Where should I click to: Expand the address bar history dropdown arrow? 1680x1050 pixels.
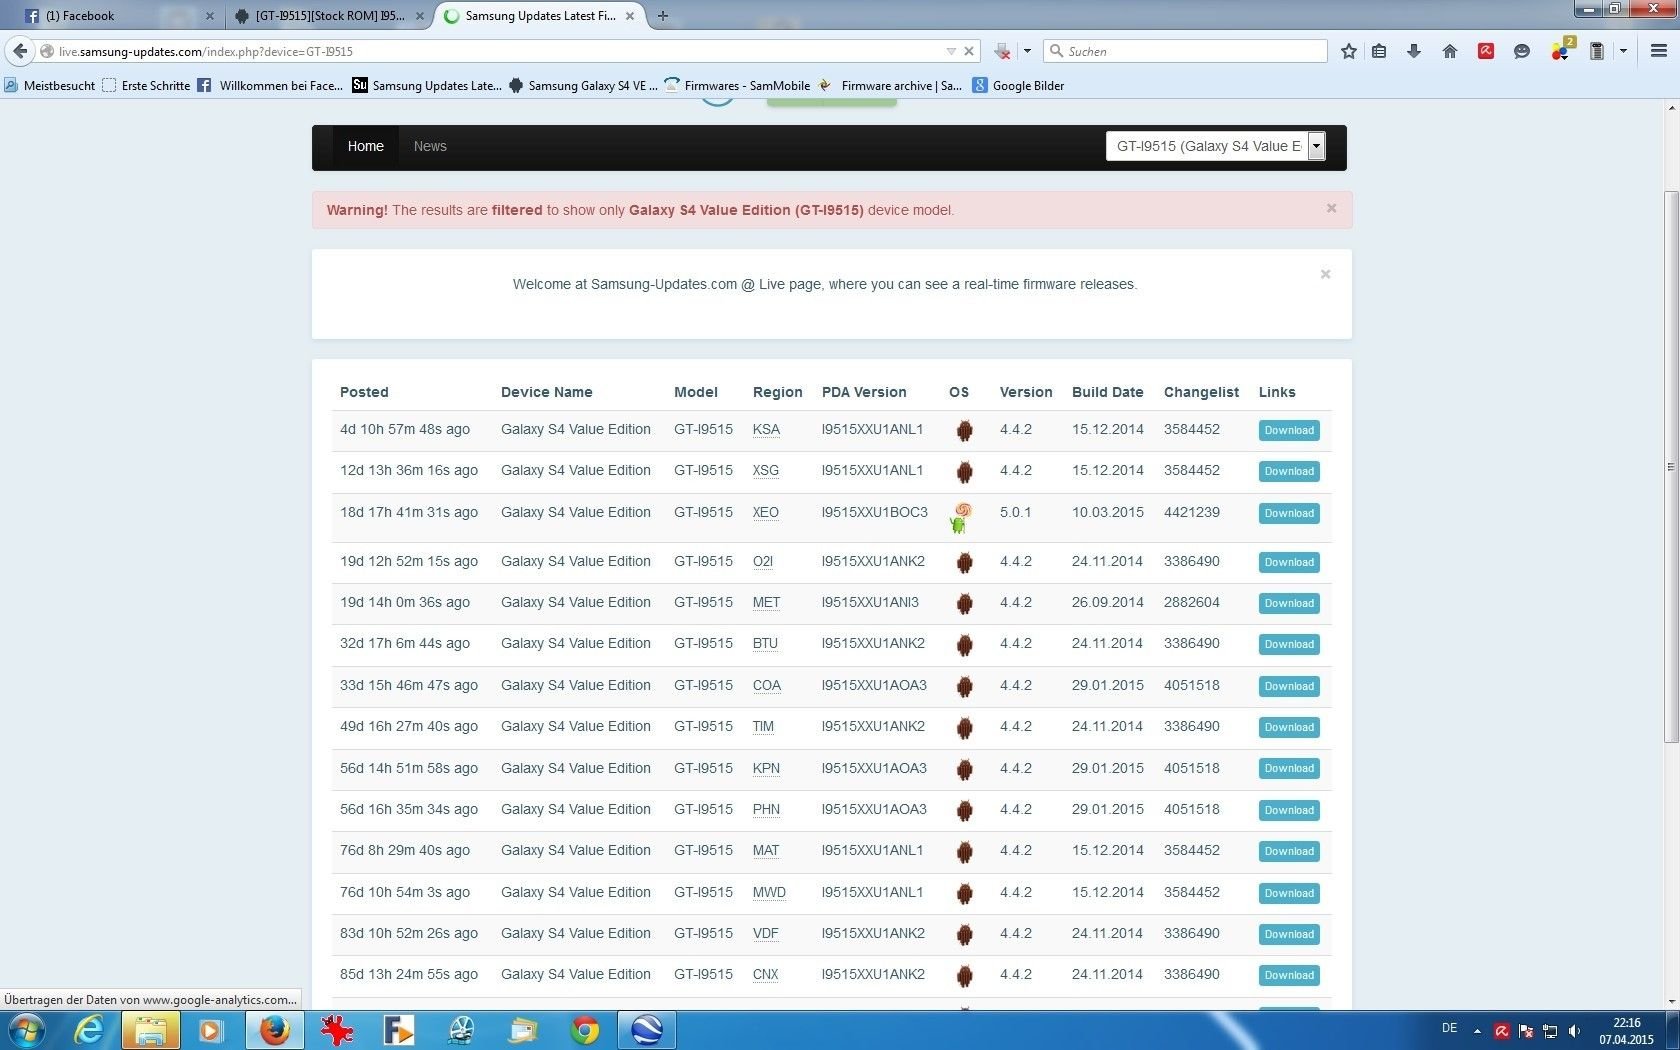click(951, 51)
